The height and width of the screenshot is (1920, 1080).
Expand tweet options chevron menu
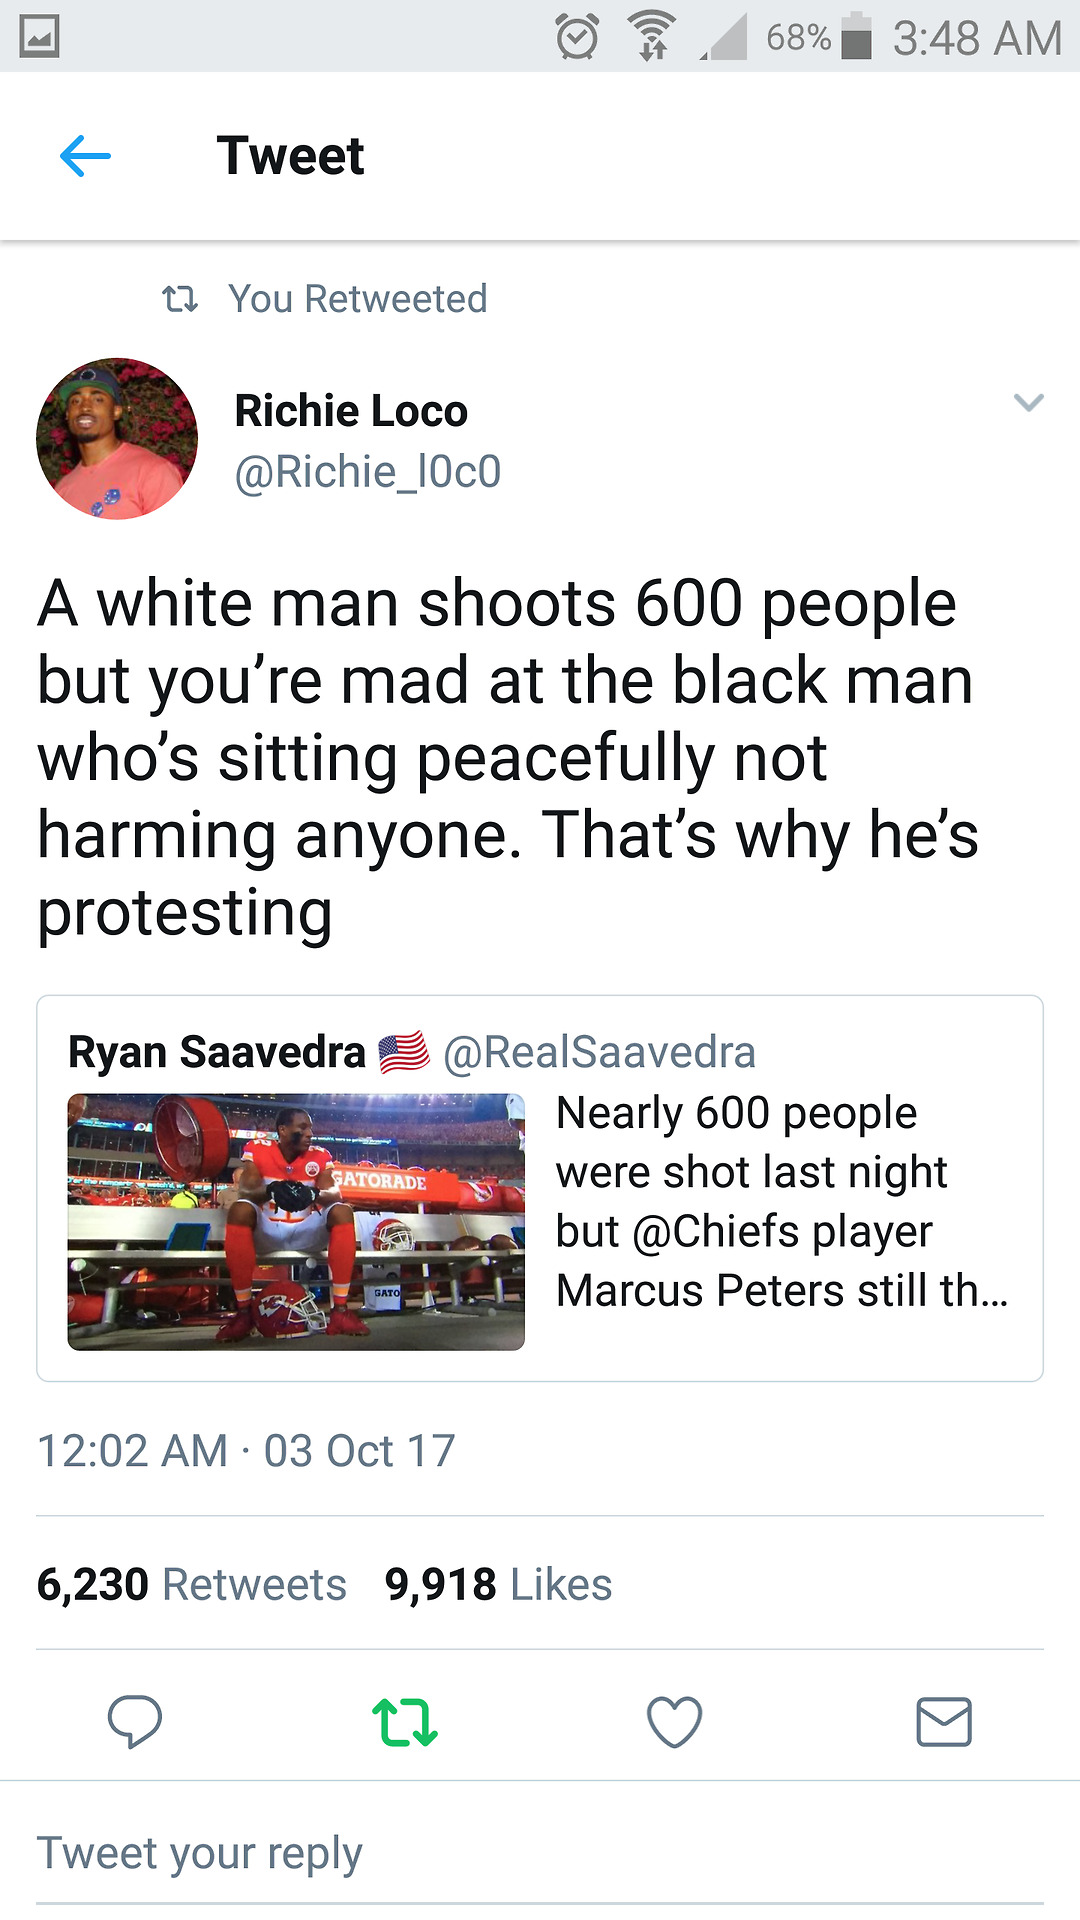pyautogui.click(x=1028, y=403)
